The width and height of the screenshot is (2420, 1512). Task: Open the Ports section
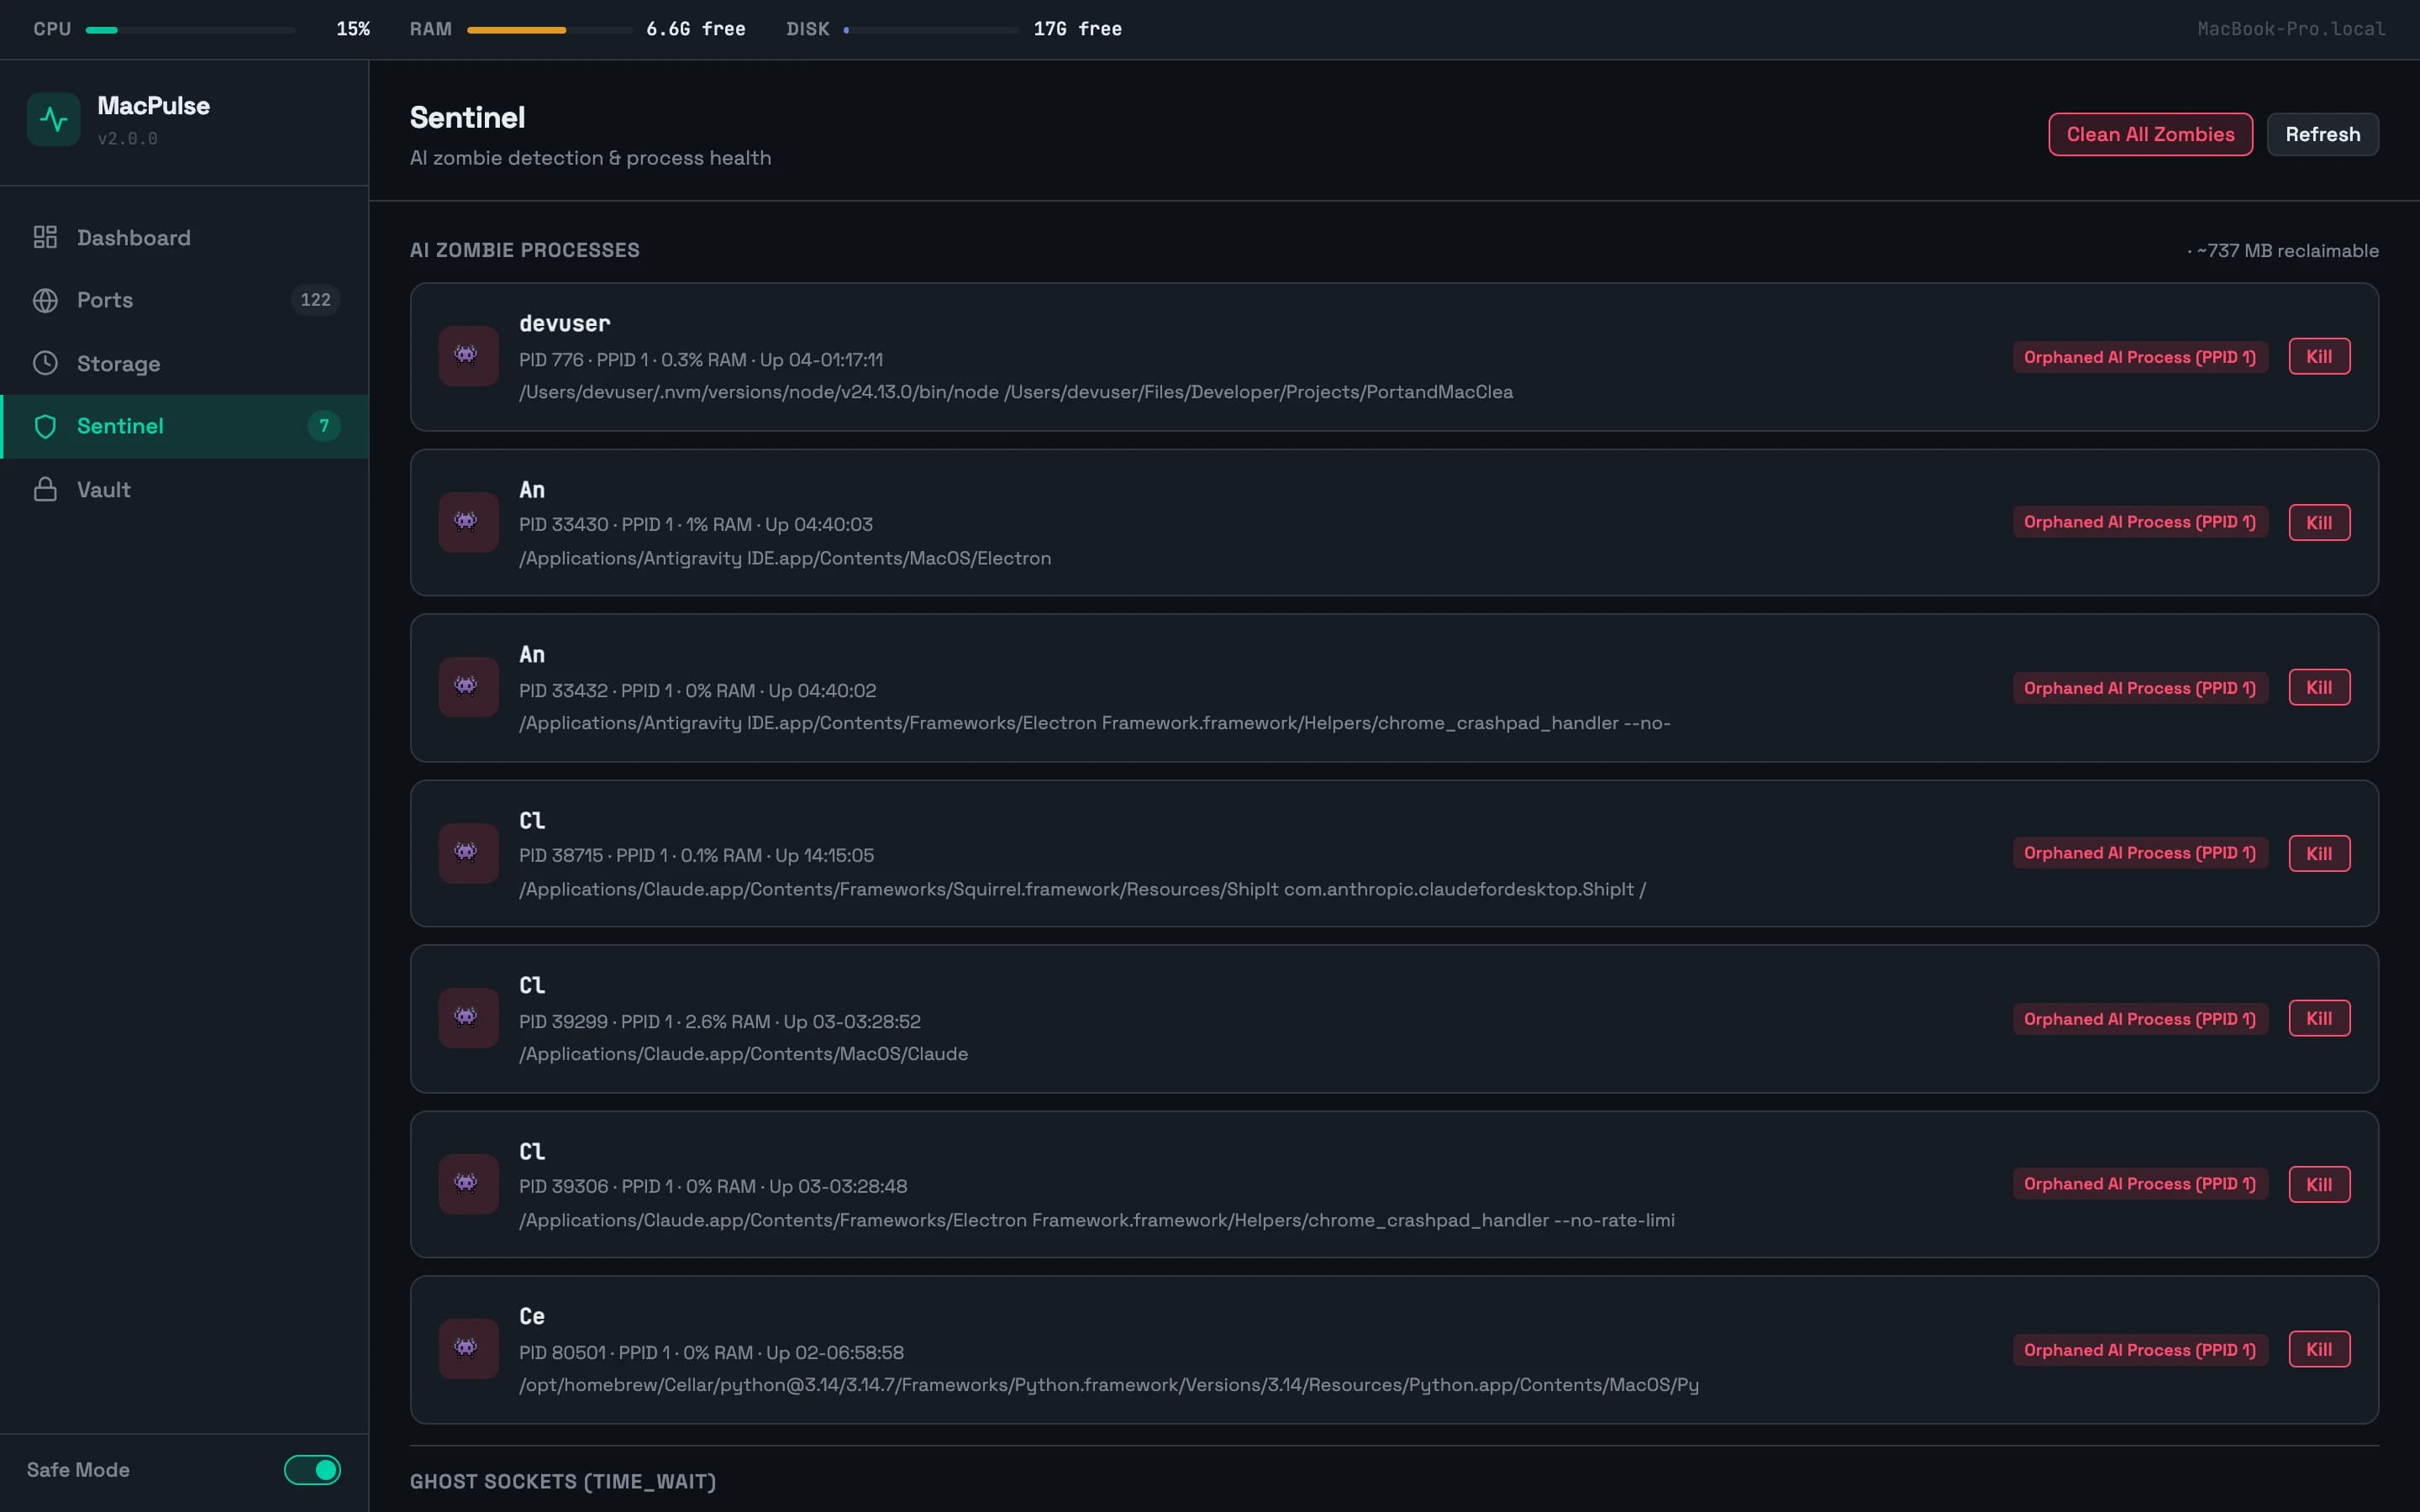185,300
